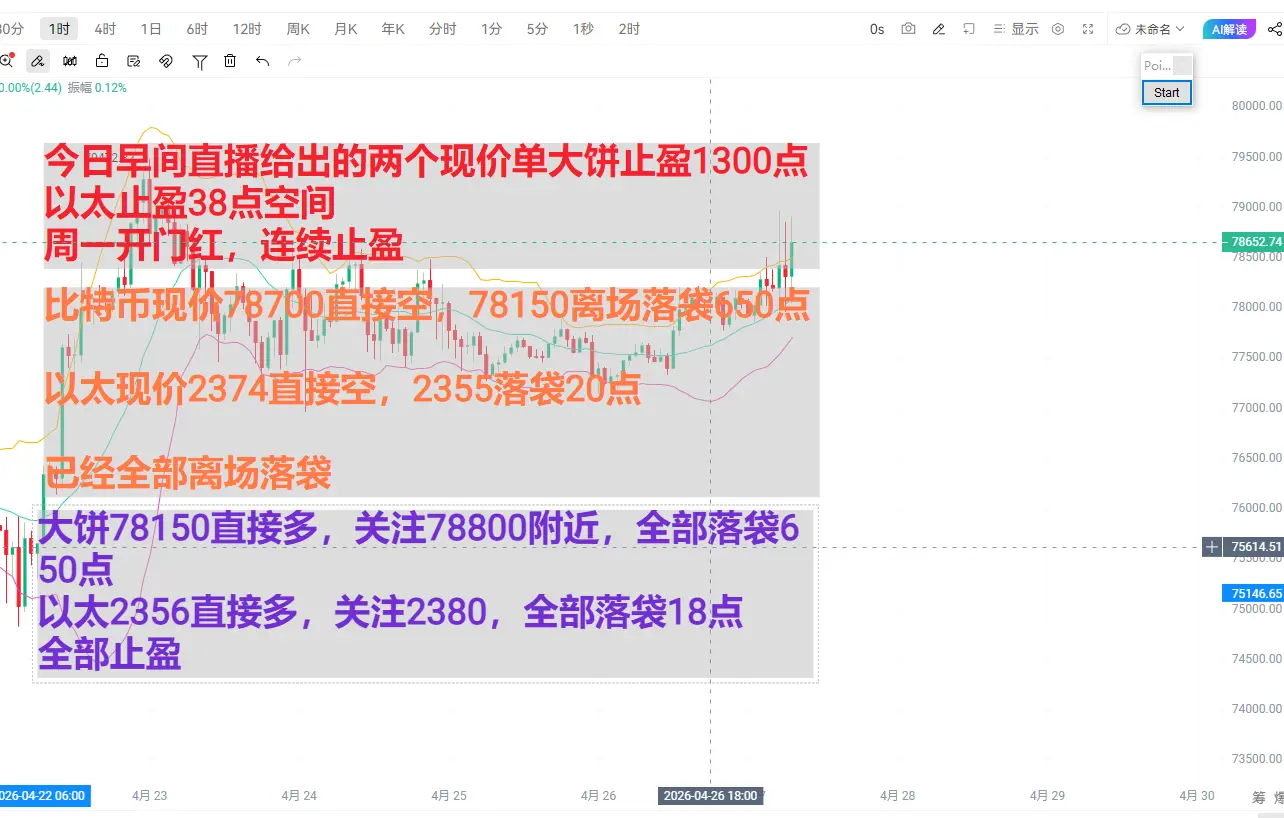Switch to the 1日 timeframe
The width and height of the screenshot is (1284, 818).
(x=151, y=29)
